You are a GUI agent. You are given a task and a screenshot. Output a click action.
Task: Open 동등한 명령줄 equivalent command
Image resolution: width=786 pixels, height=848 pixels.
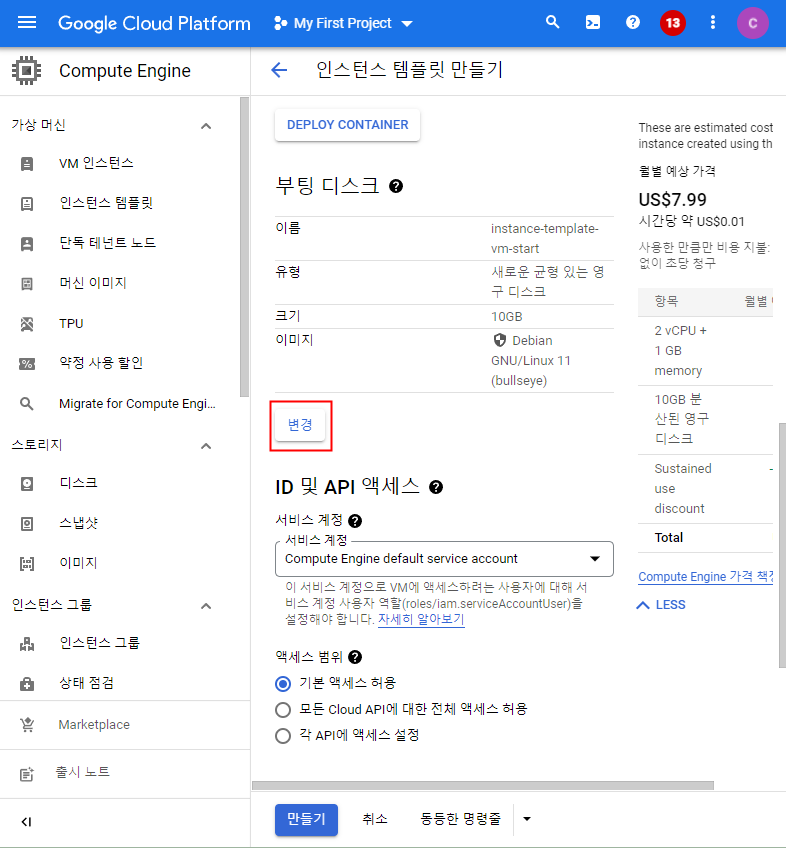pyautogui.click(x=461, y=819)
